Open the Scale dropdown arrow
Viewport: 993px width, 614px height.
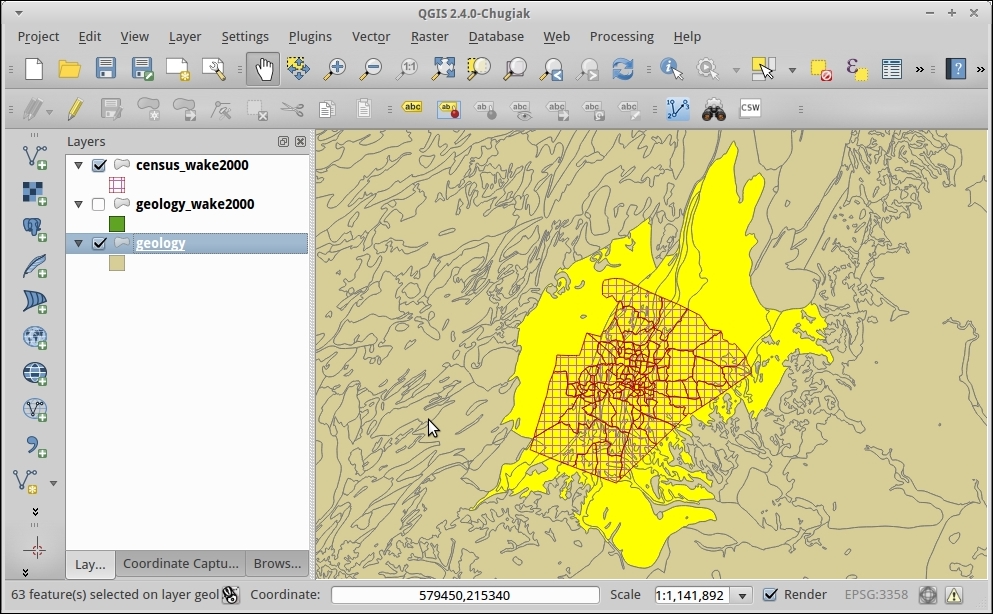pos(741,596)
